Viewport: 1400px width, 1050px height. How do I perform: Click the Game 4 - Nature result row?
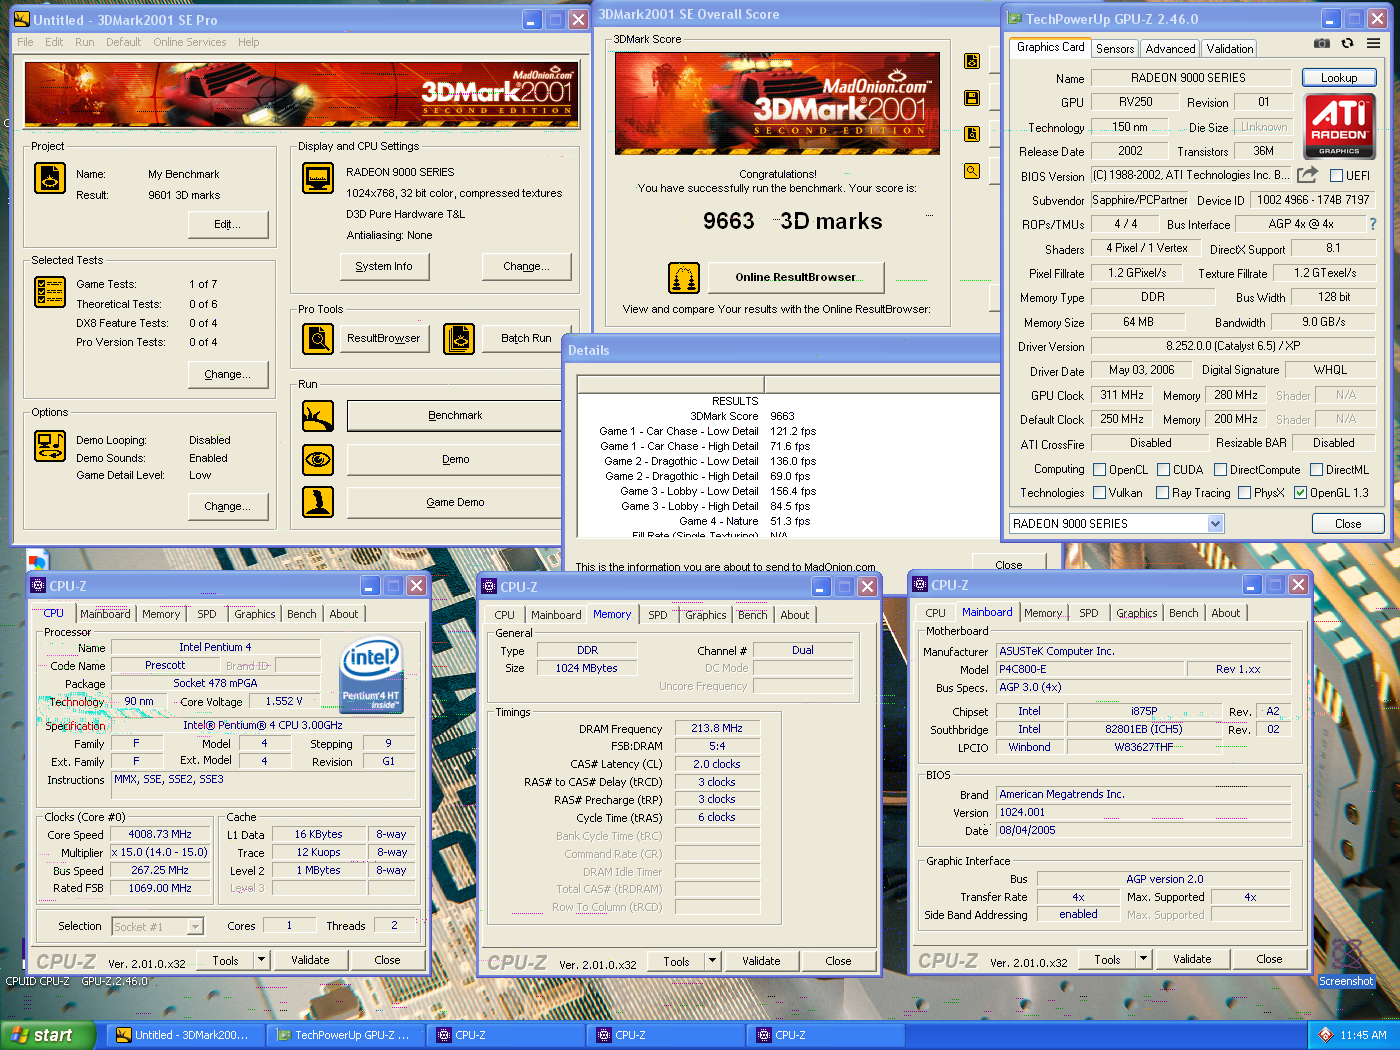coord(745,521)
